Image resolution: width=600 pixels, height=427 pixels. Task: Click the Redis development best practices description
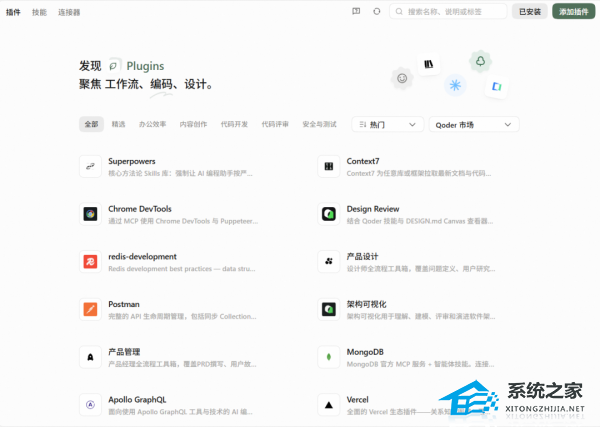182,269
